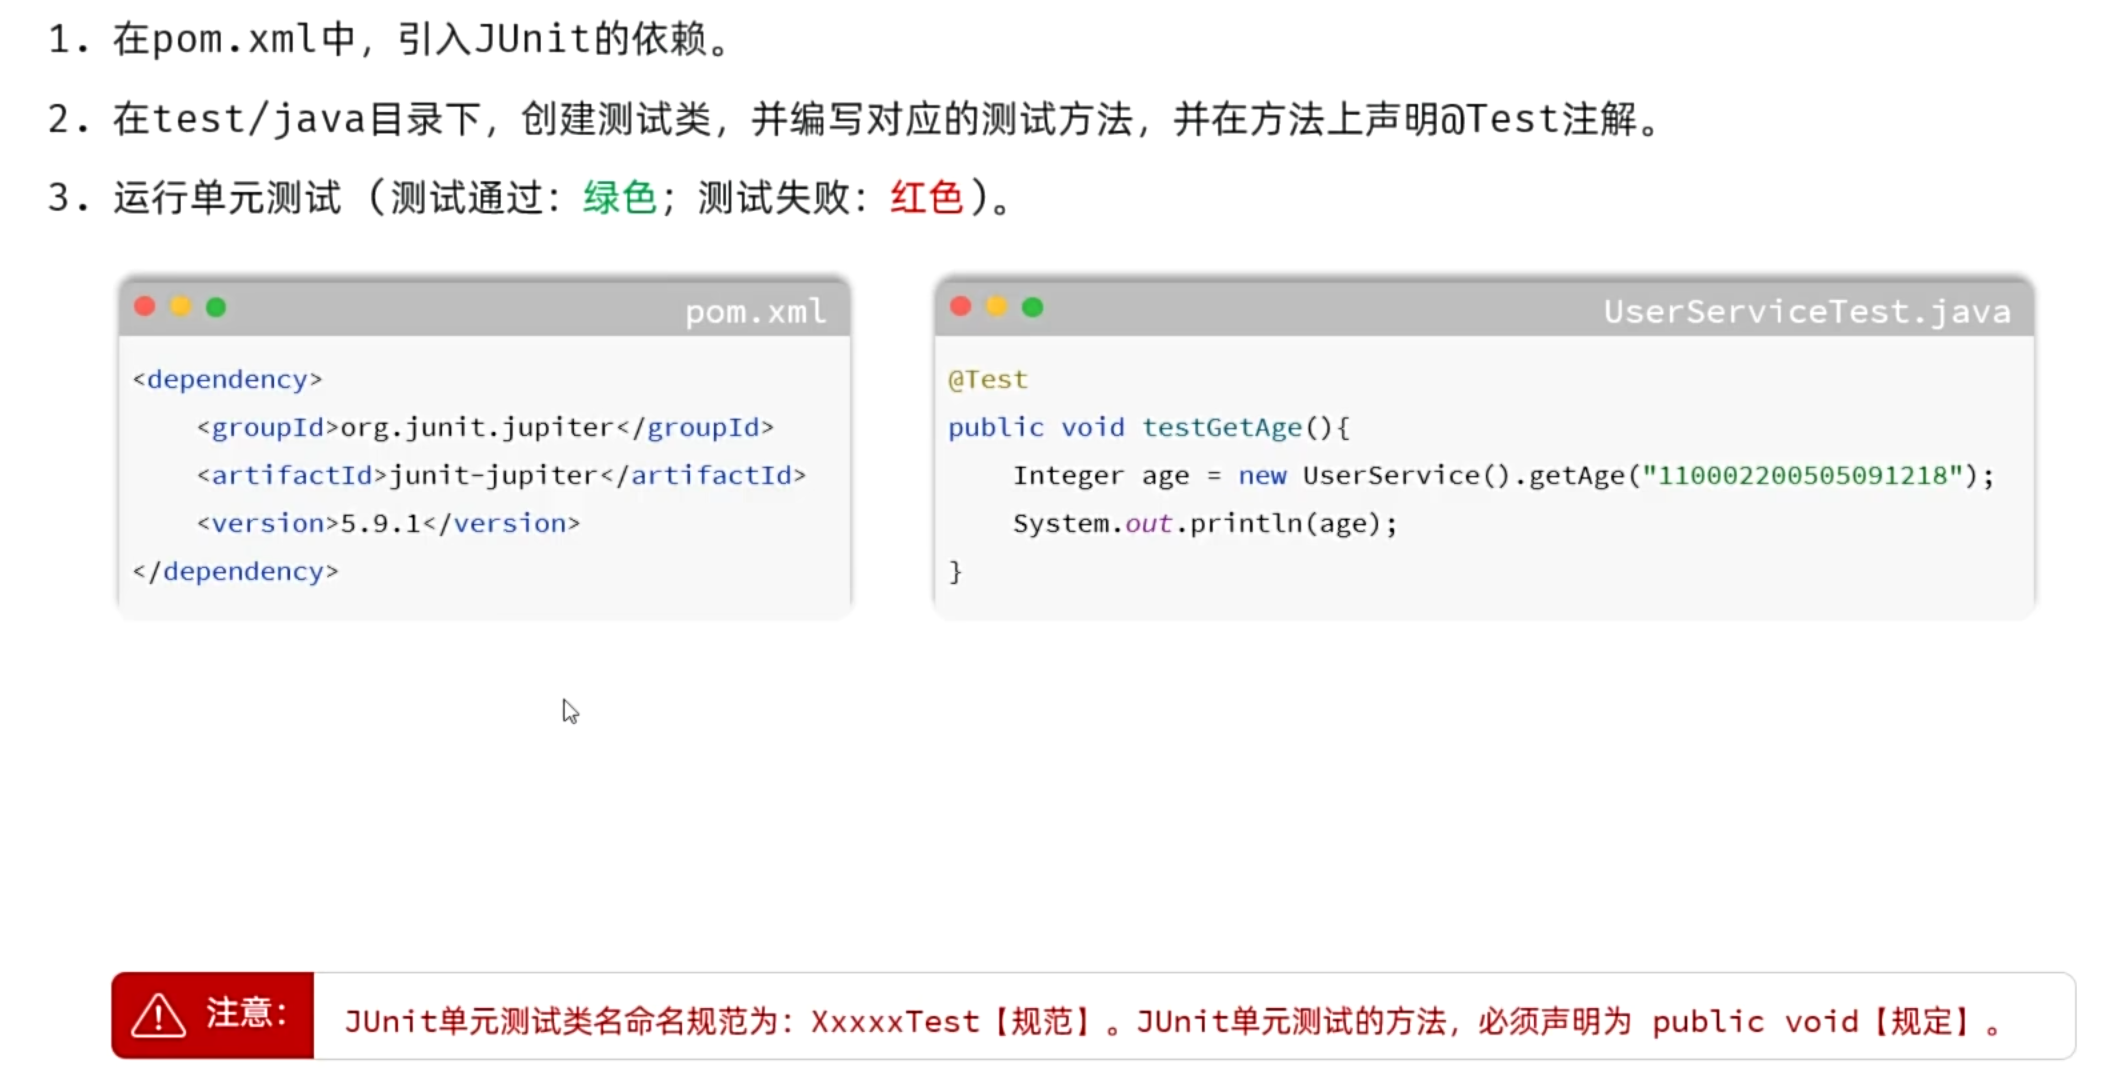
Task: Click red dot on UserServiceTest.java window
Action: click(x=961, y=306)
